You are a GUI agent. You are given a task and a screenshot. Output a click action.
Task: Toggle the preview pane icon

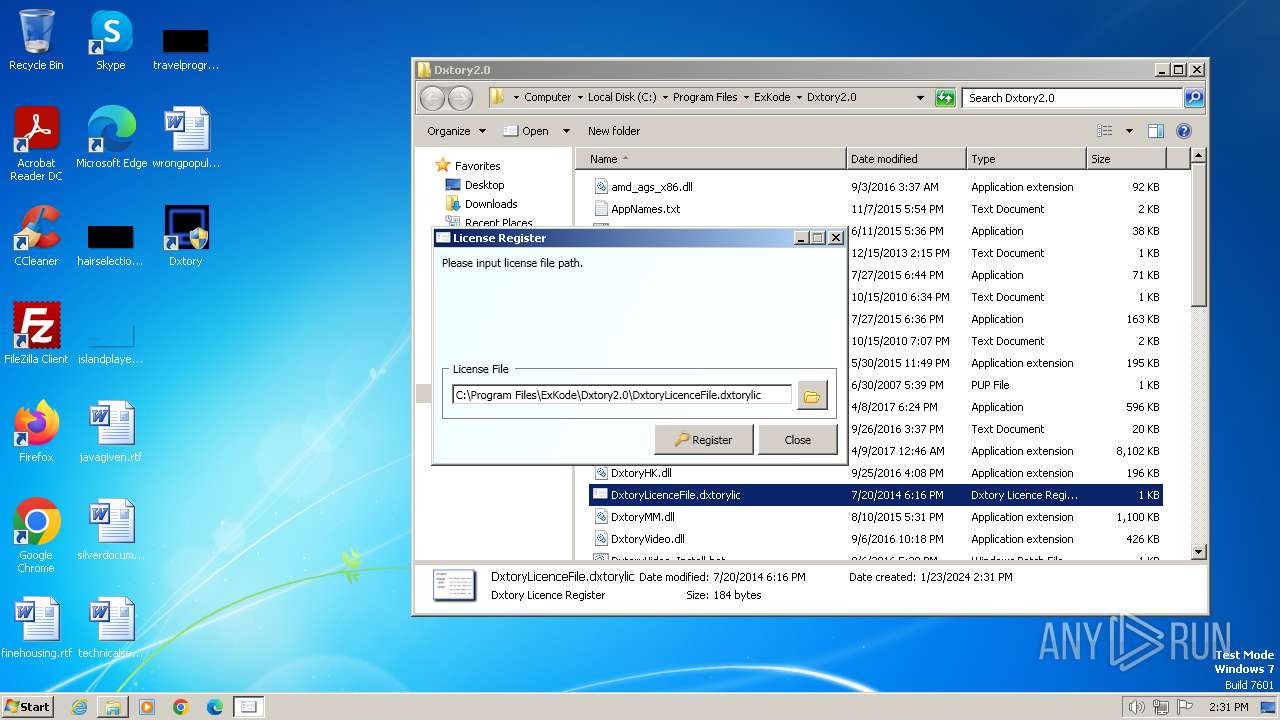[x=1156, y=131]
